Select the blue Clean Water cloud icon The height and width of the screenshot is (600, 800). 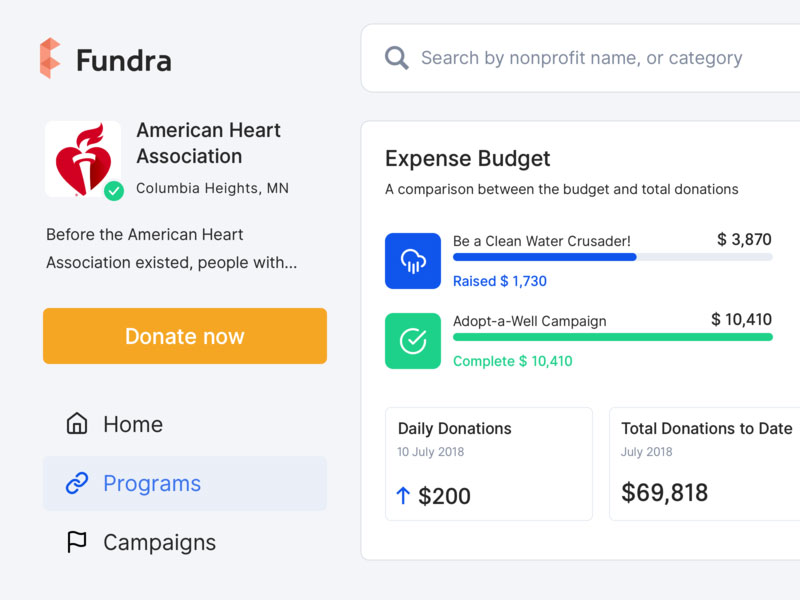point(413,261)
